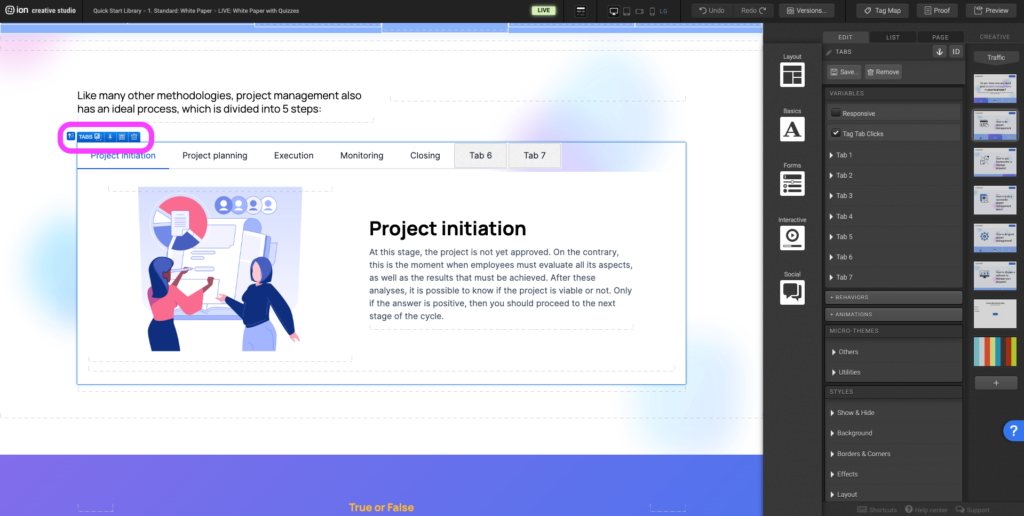Click the anchor icon in Tabs header
This screenshot has height=516, width=1024.
[x=939, y=51]
